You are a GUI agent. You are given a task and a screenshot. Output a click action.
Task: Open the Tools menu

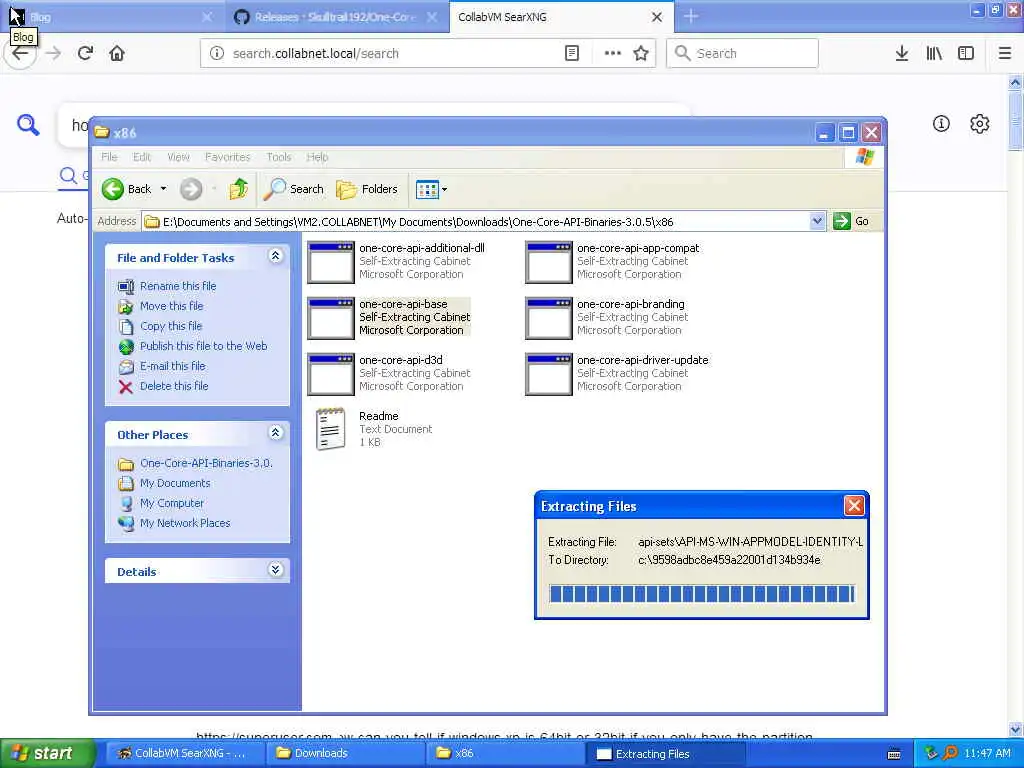coord(278,157)
